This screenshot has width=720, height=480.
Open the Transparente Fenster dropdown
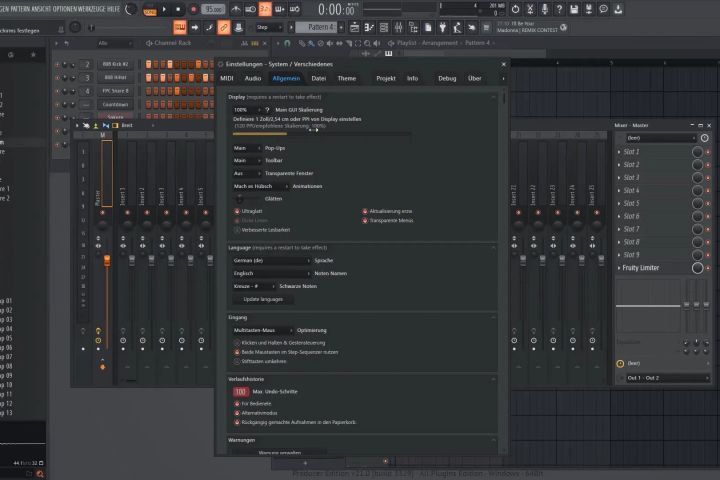pos(247,174)
